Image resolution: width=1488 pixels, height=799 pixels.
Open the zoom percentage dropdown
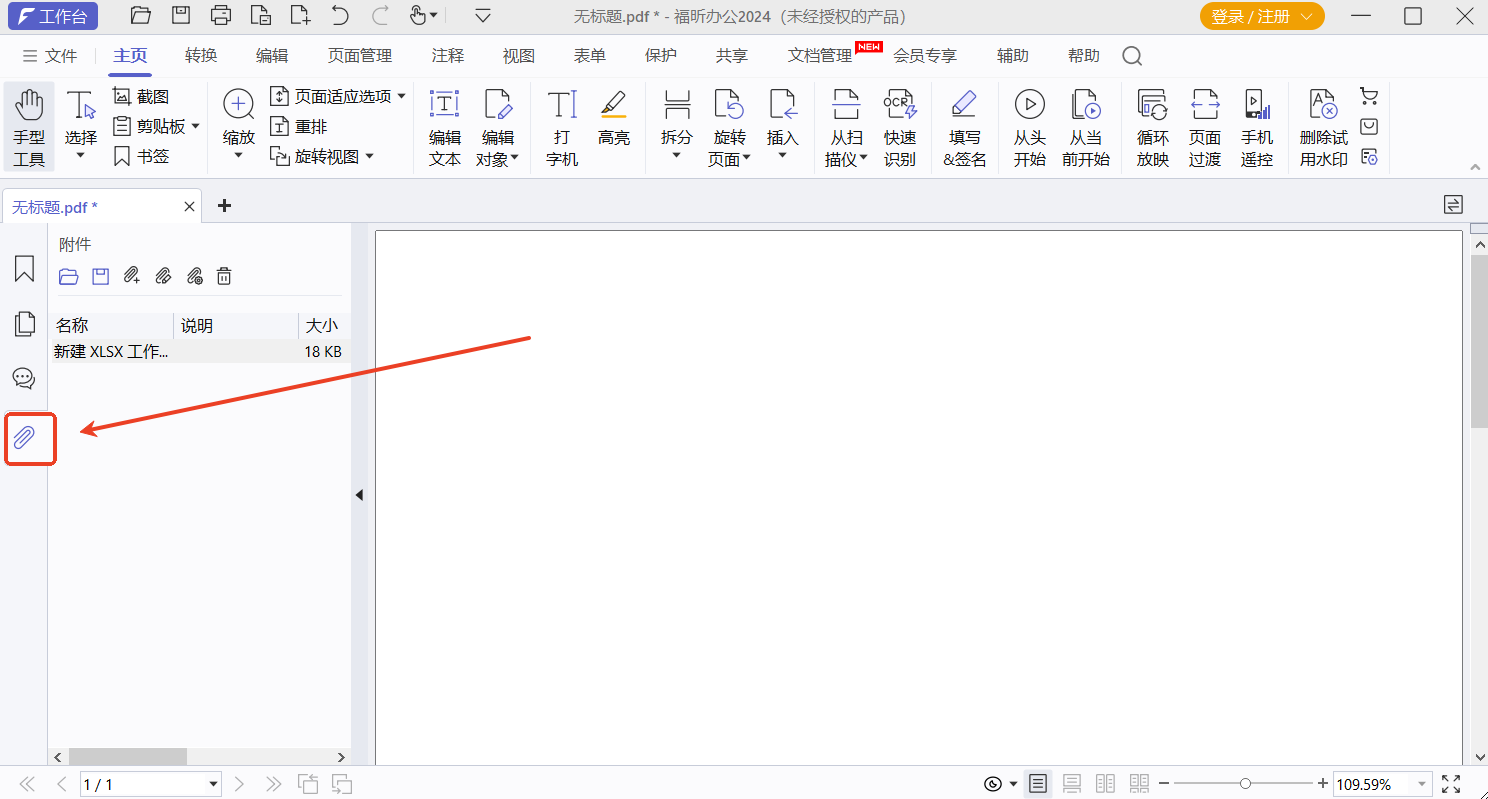click(x=1422, y=785)
